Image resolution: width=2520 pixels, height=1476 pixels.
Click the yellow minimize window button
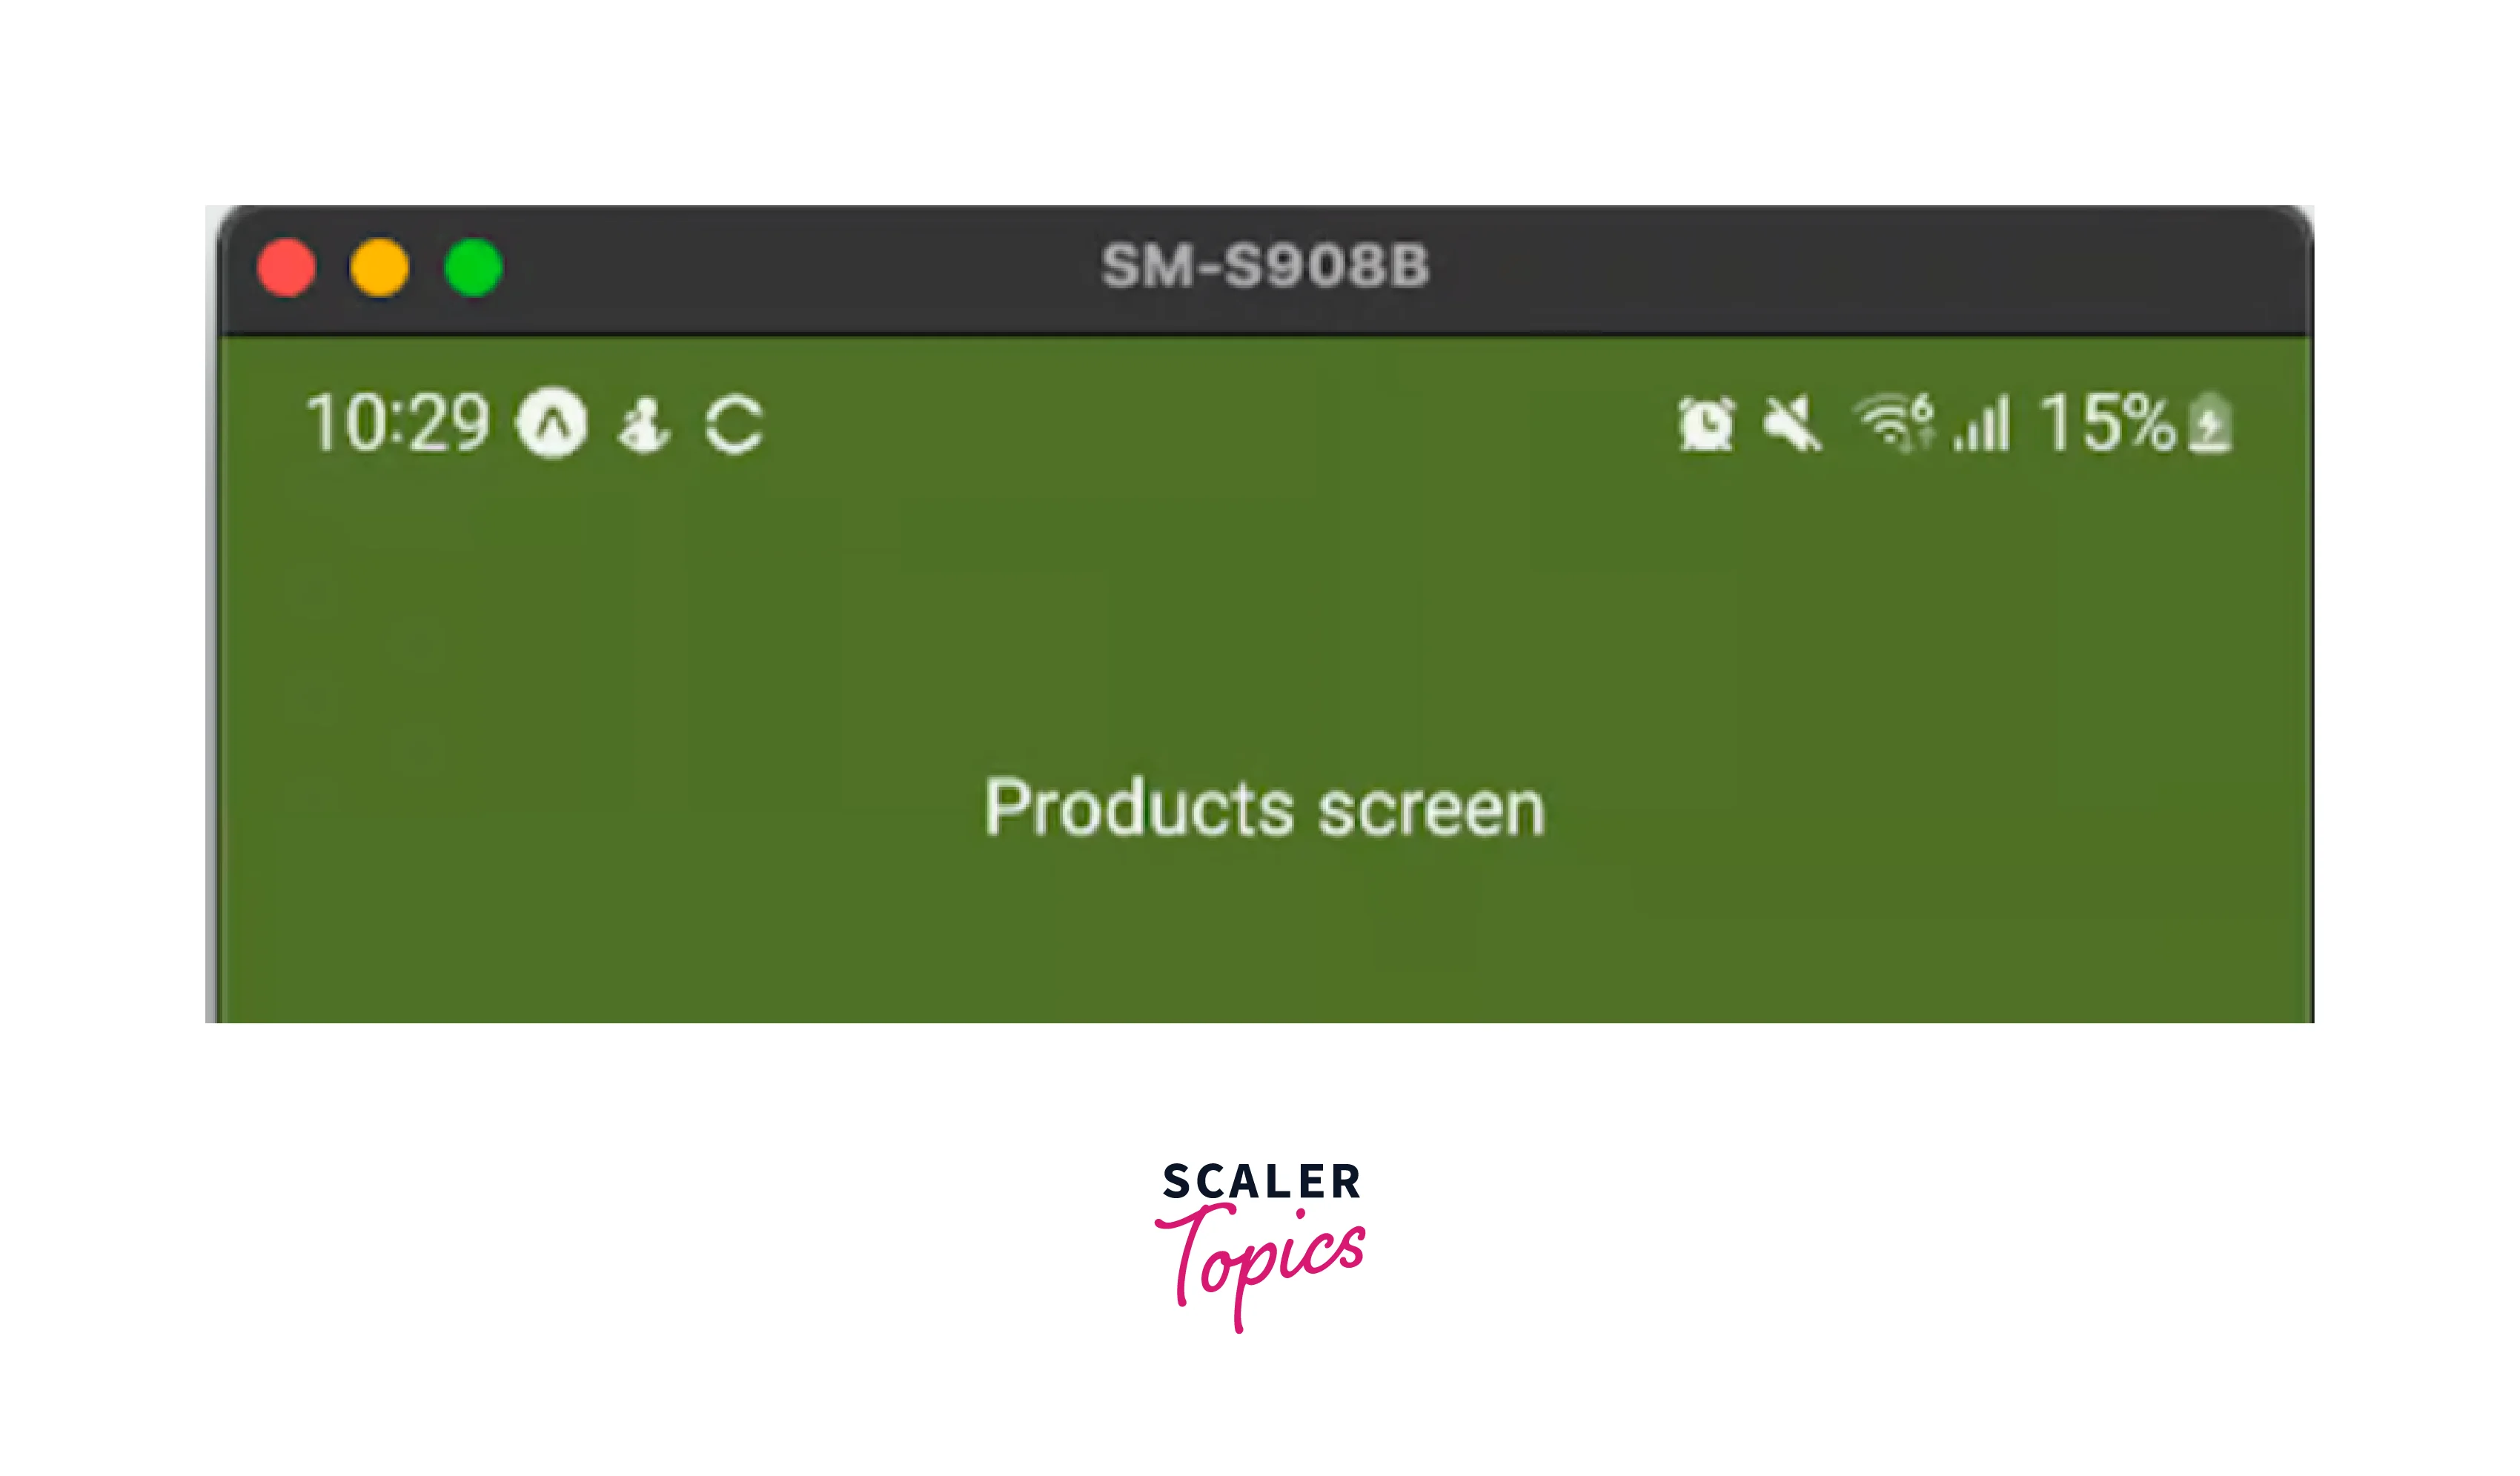pyautogui.click(x=379, y=268)
